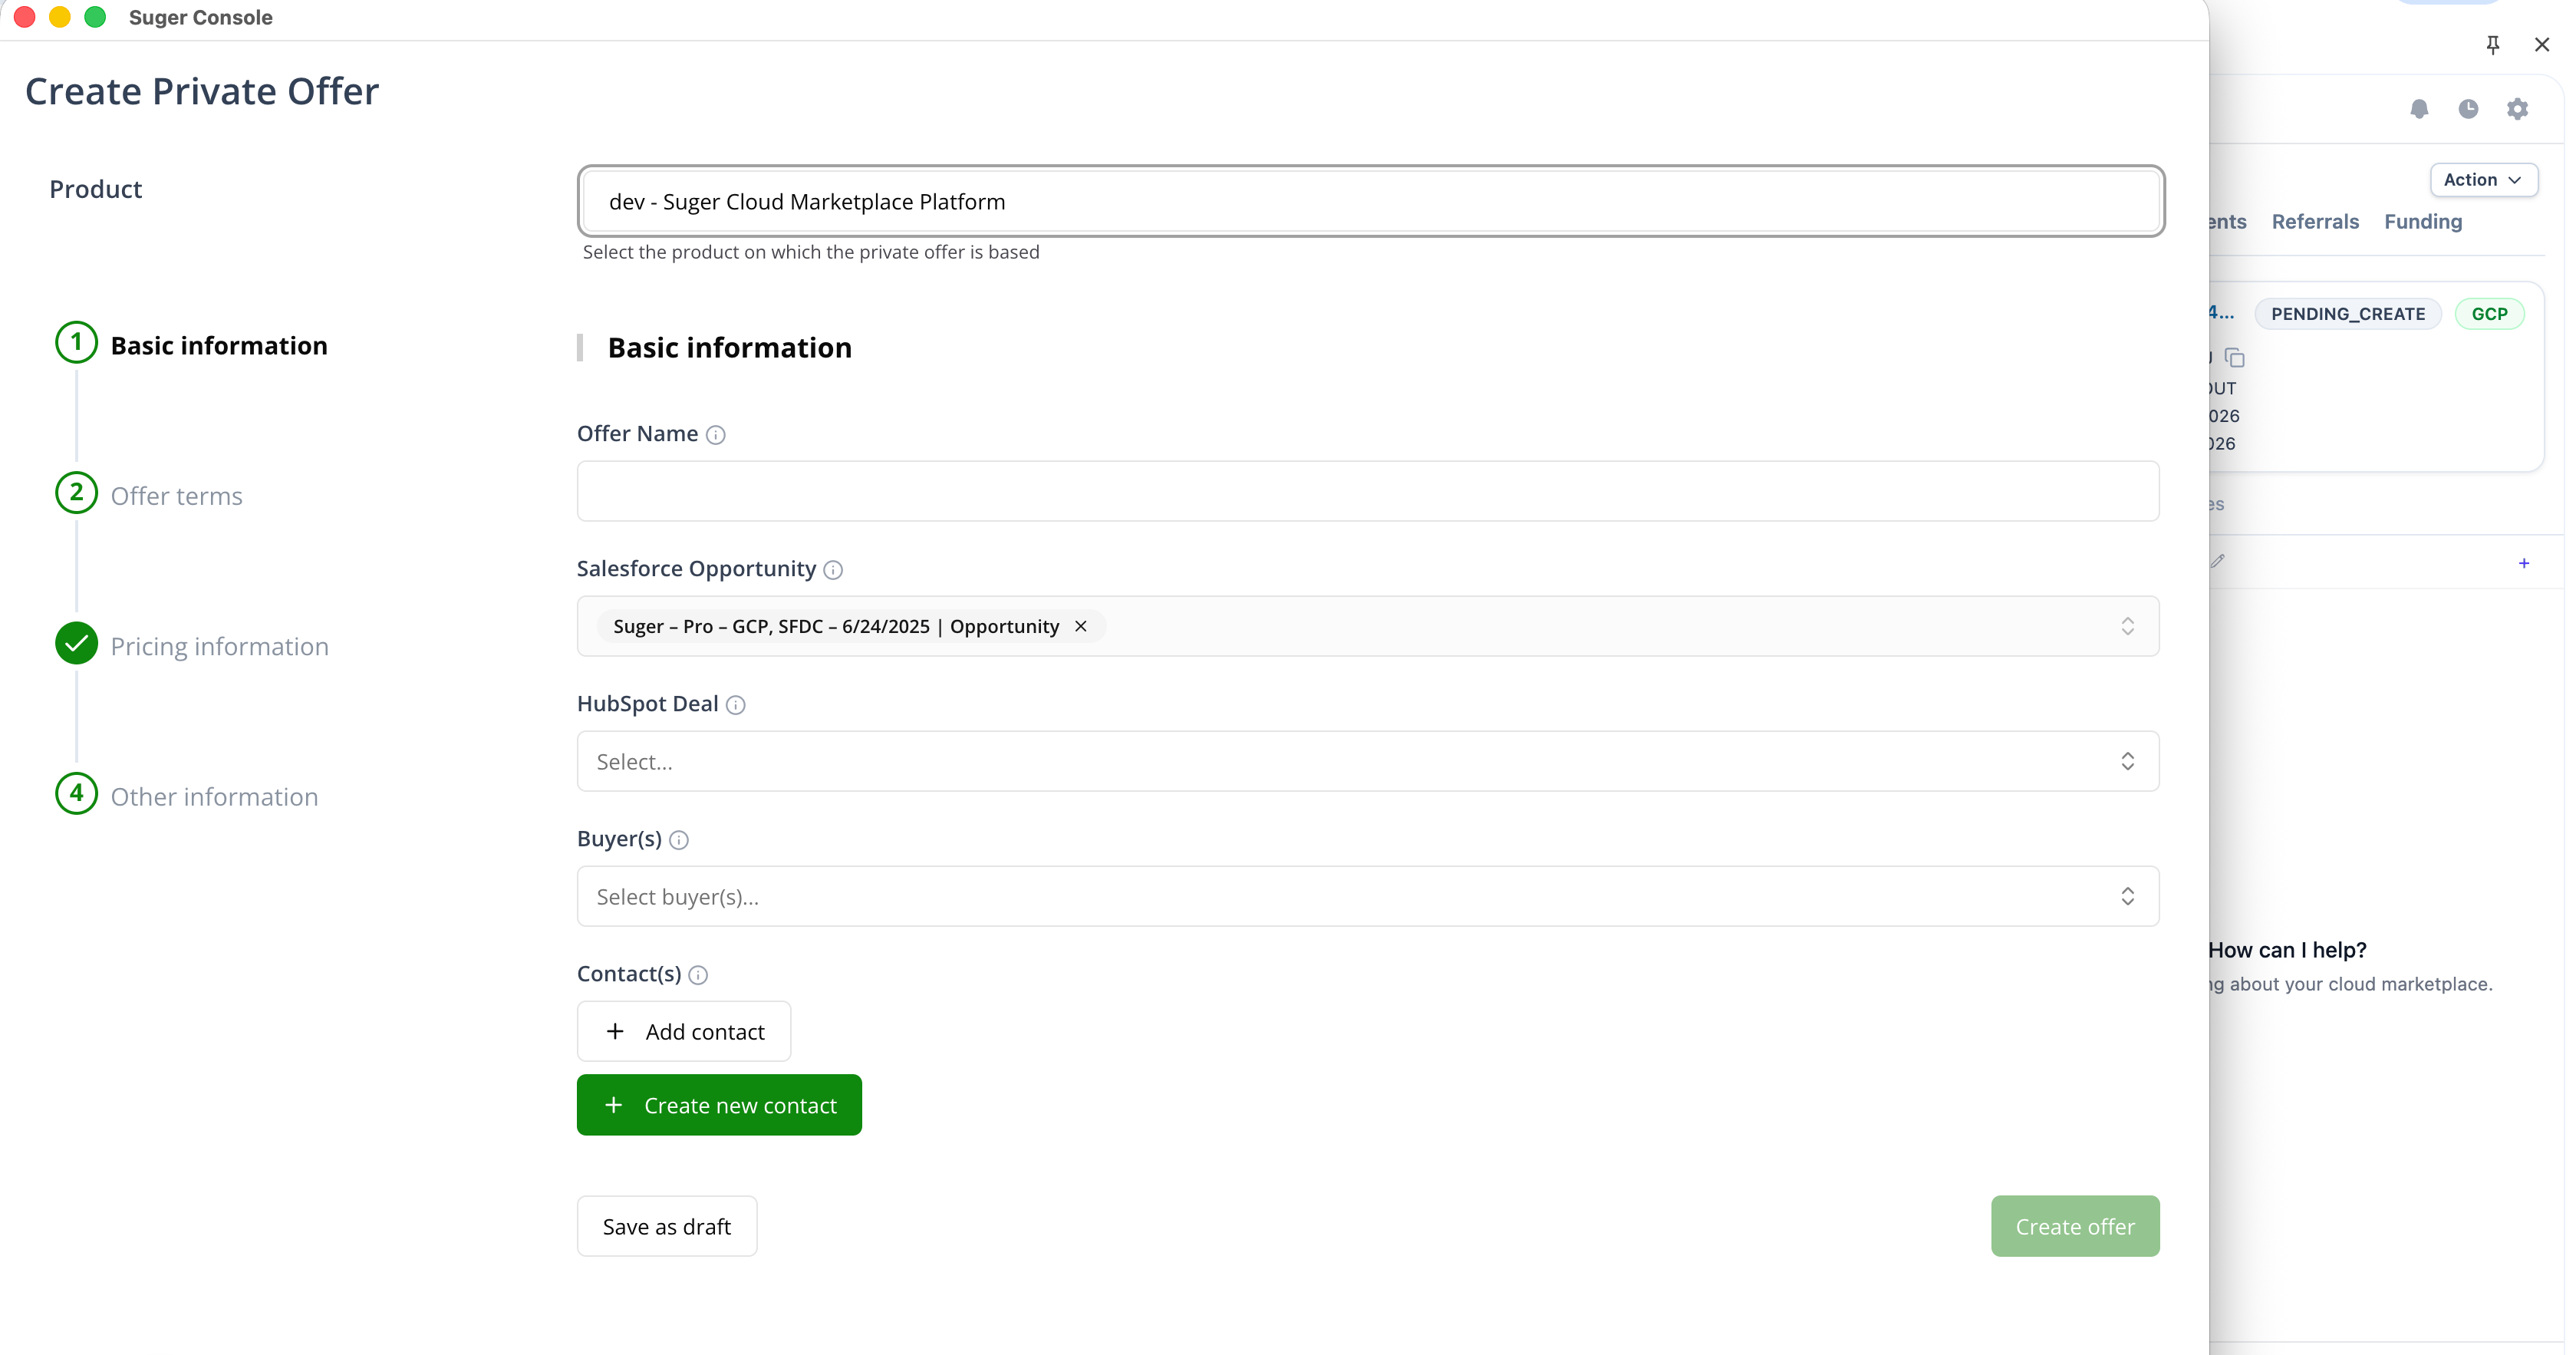Viewport: 2576px width, 1355px height.
Task: Open the notifications bell icon
Action: tap(2419, 109)
